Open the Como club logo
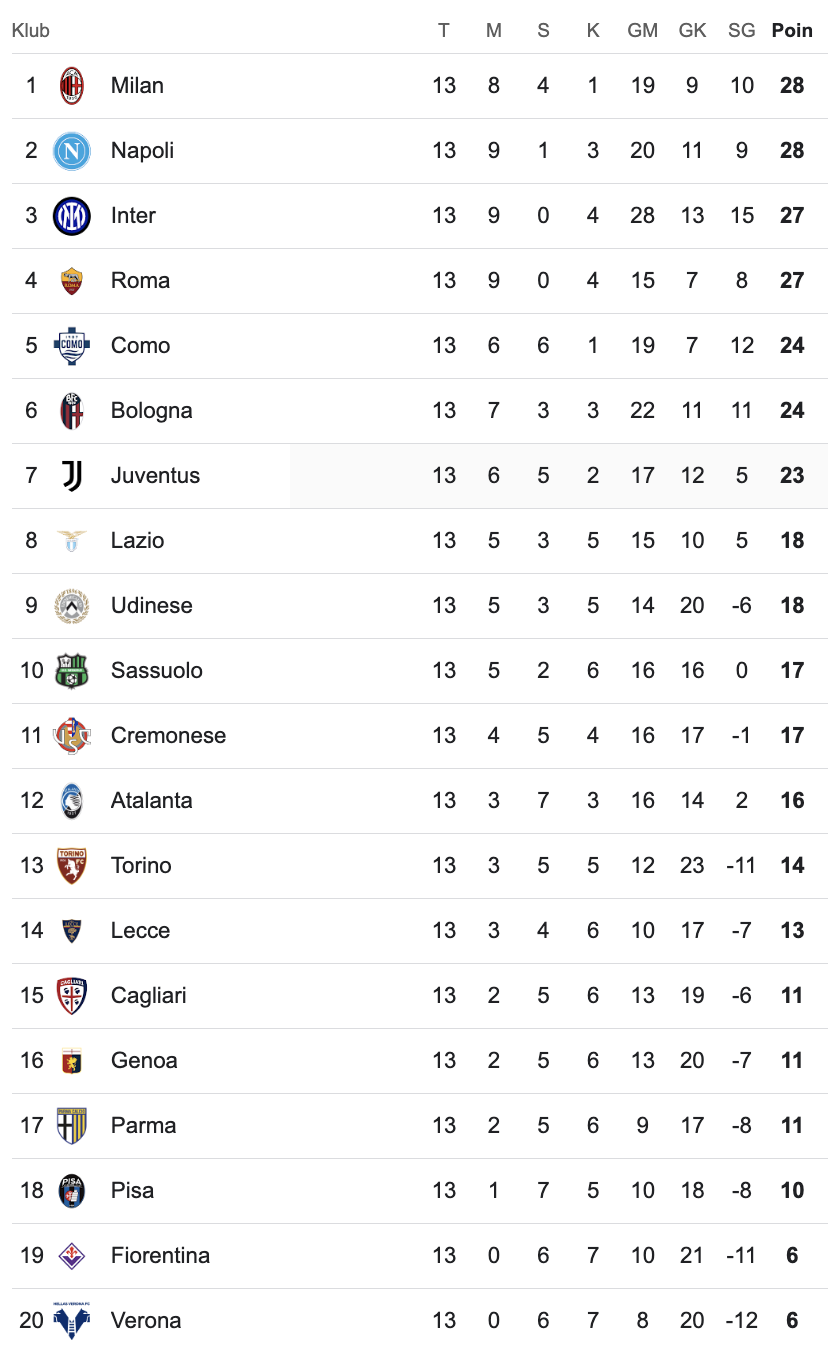This screenshot has width=828, height=1346. coord(72,346)
